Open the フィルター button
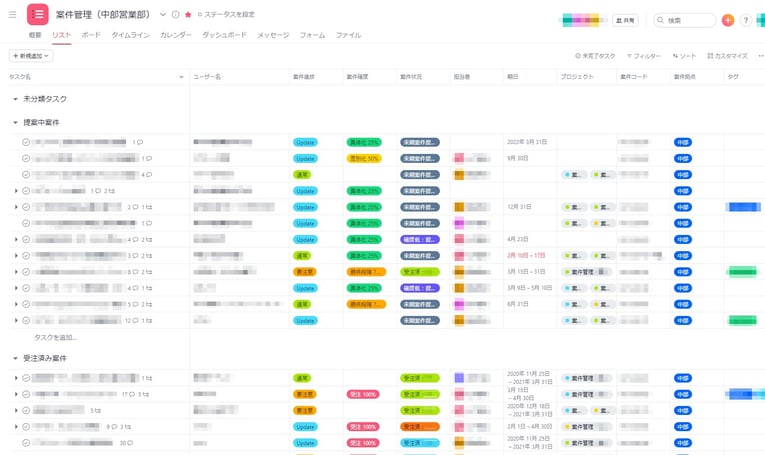 [644, 56]
